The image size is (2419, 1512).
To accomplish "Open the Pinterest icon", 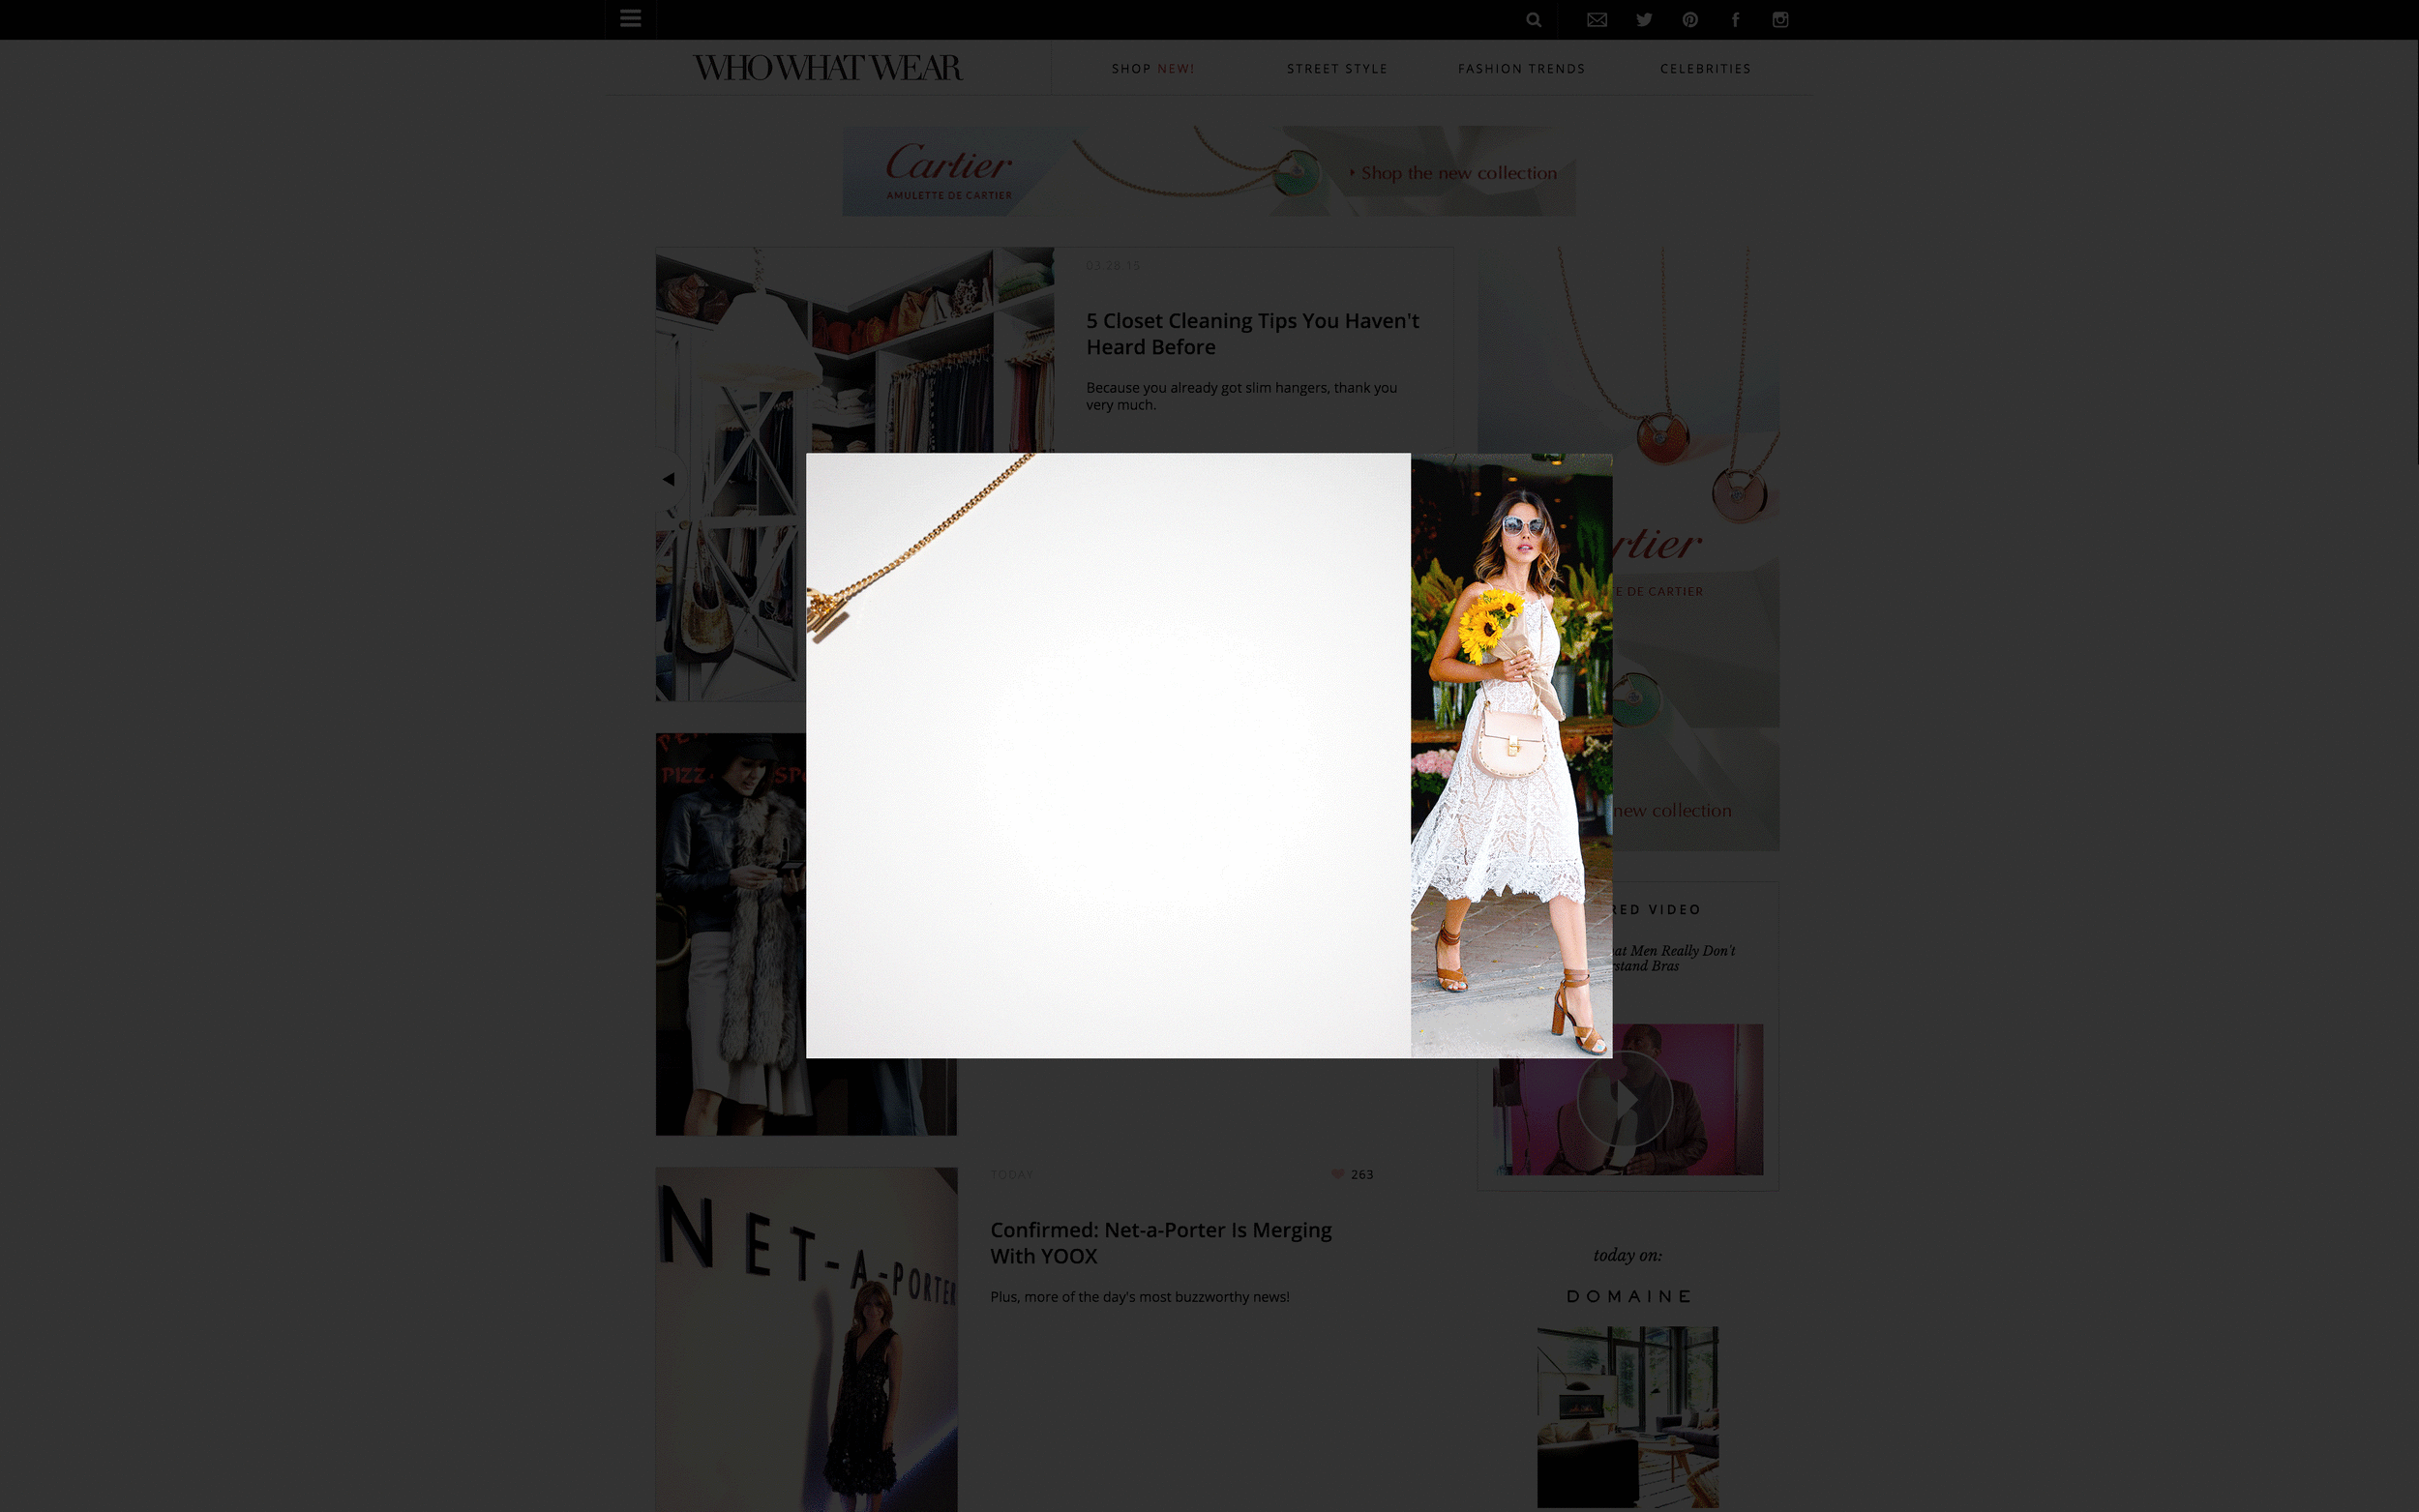I will pyautogui.click(x=1690, y=20).
